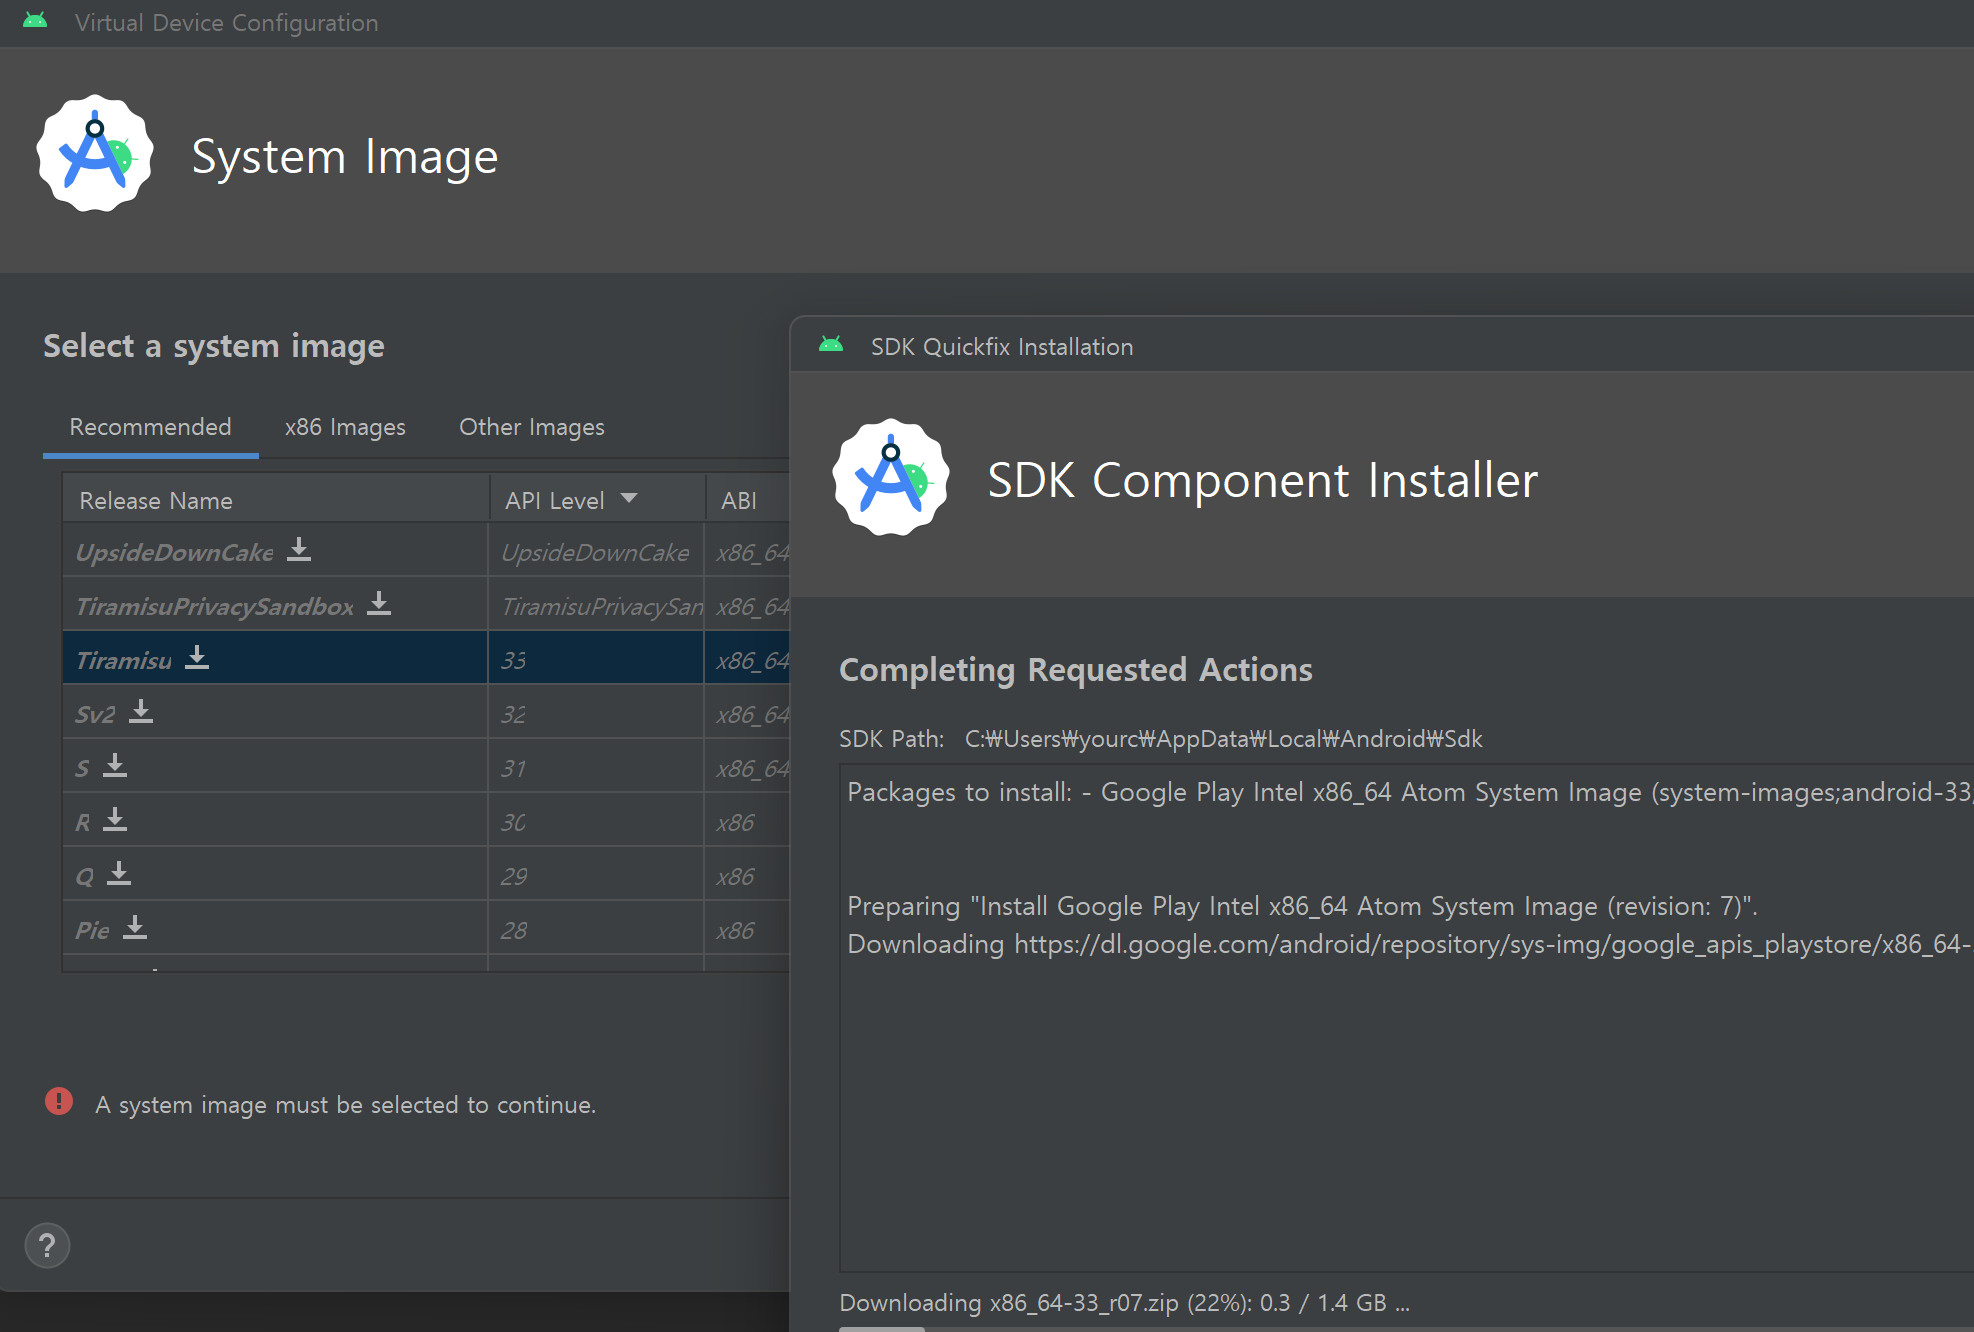Open the Other Images tab

click(x=531, y=427)
